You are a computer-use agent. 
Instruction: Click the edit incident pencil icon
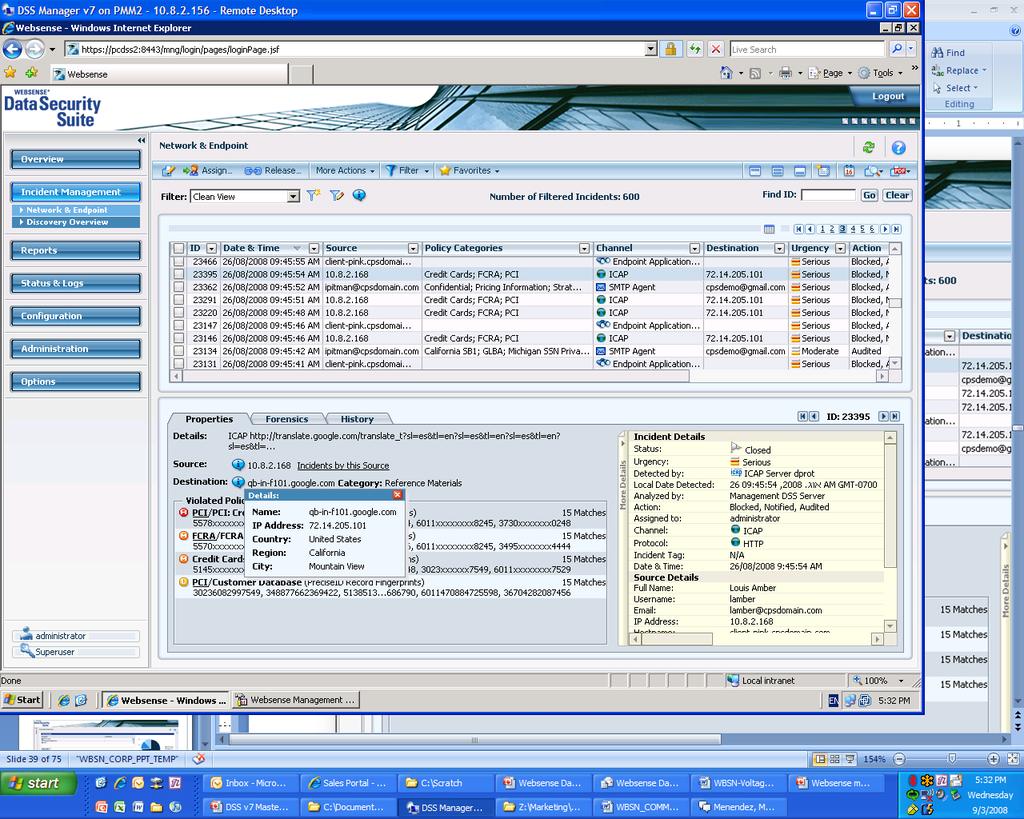[168, 170]
